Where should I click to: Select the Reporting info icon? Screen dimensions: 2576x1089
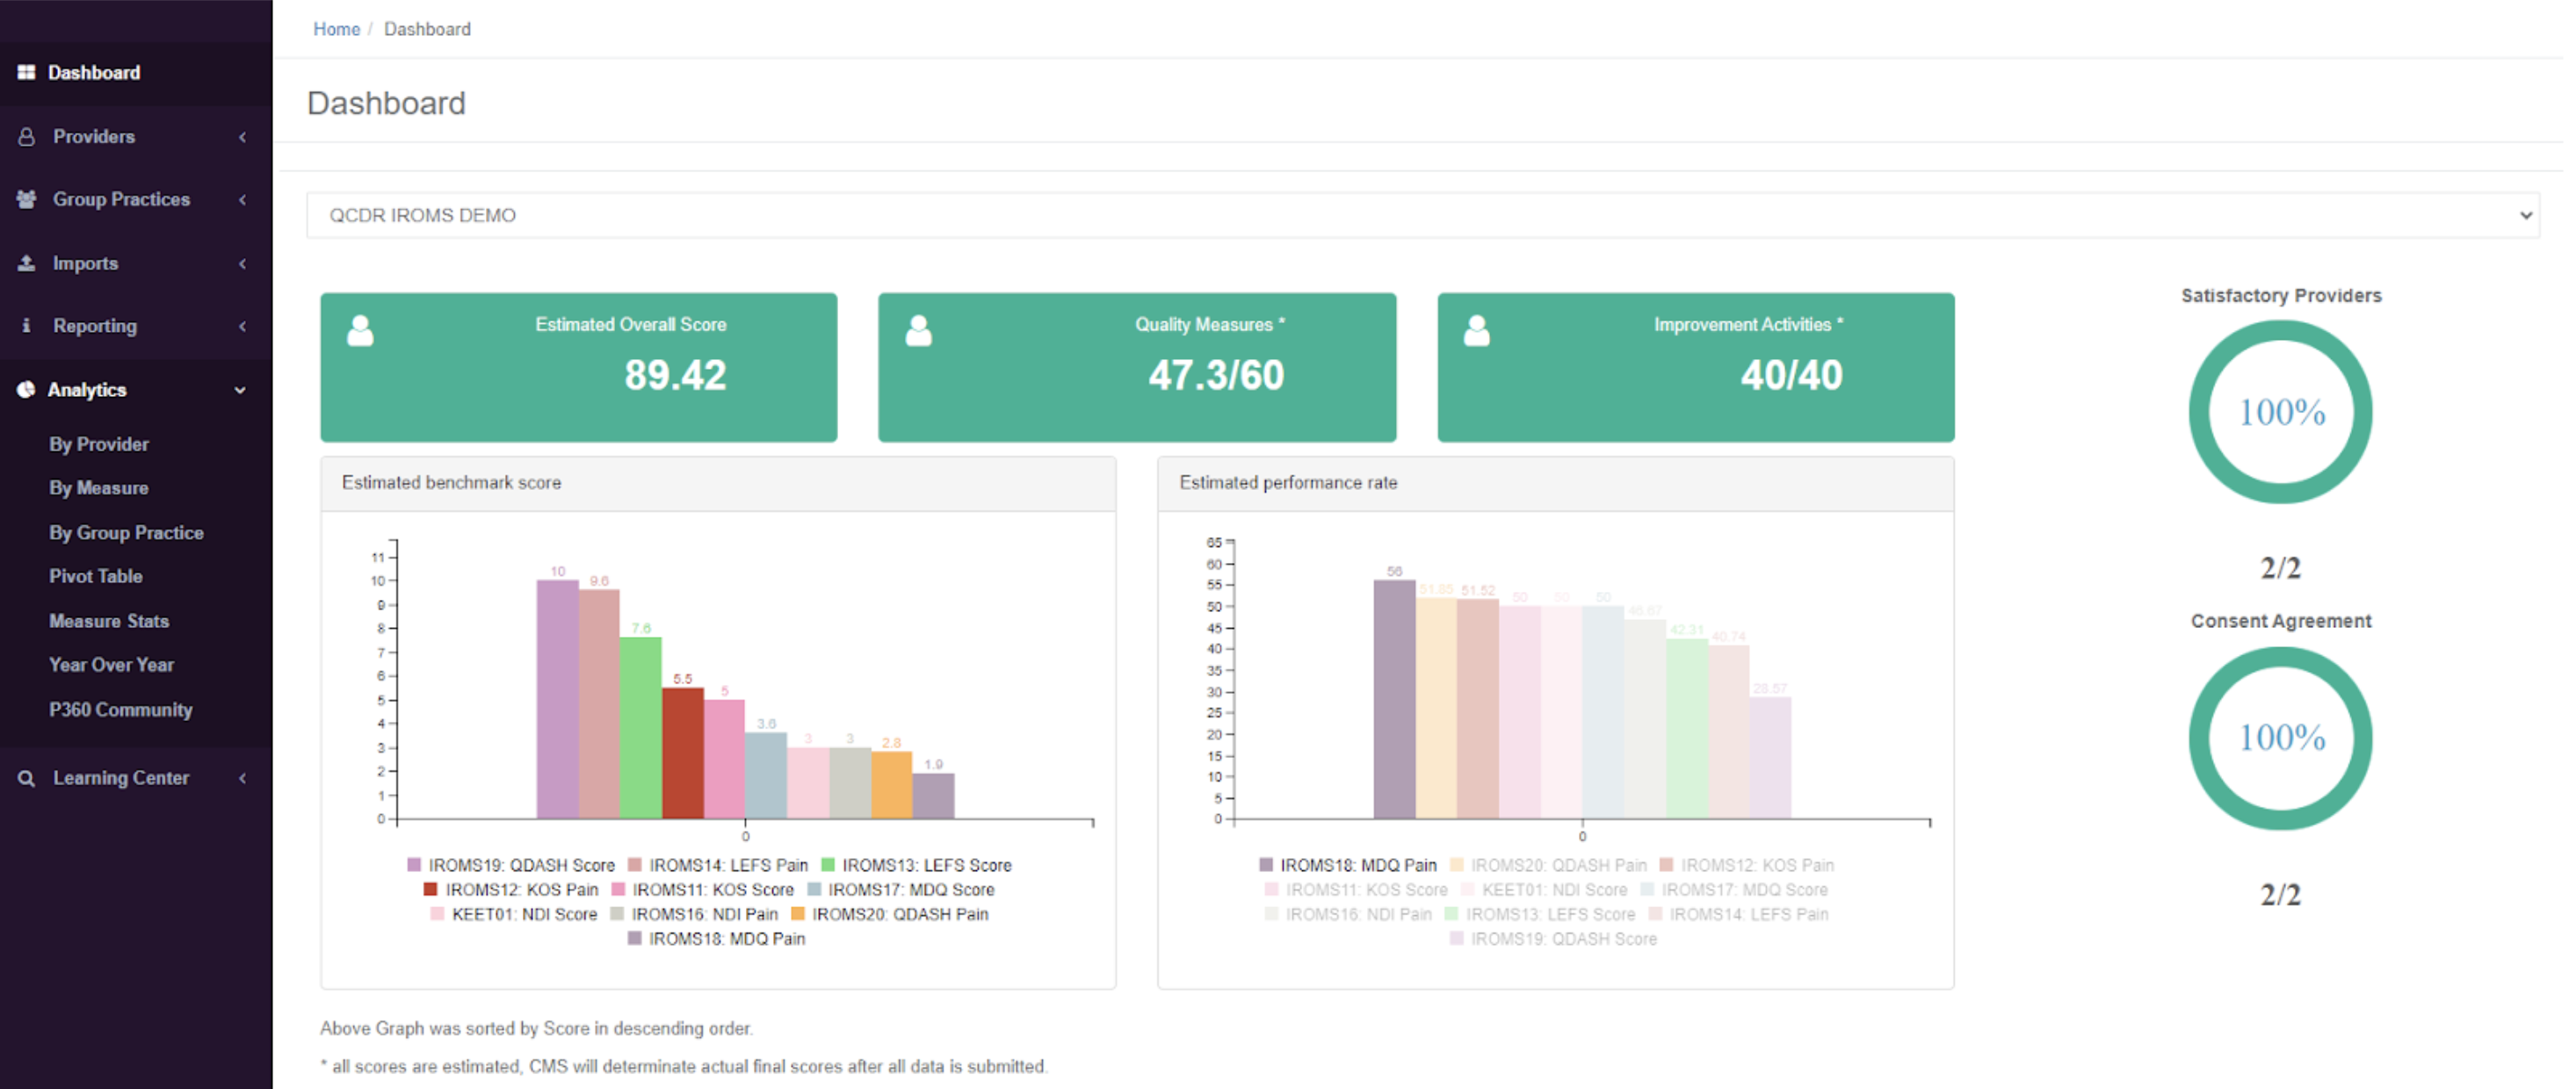point(27,326)
